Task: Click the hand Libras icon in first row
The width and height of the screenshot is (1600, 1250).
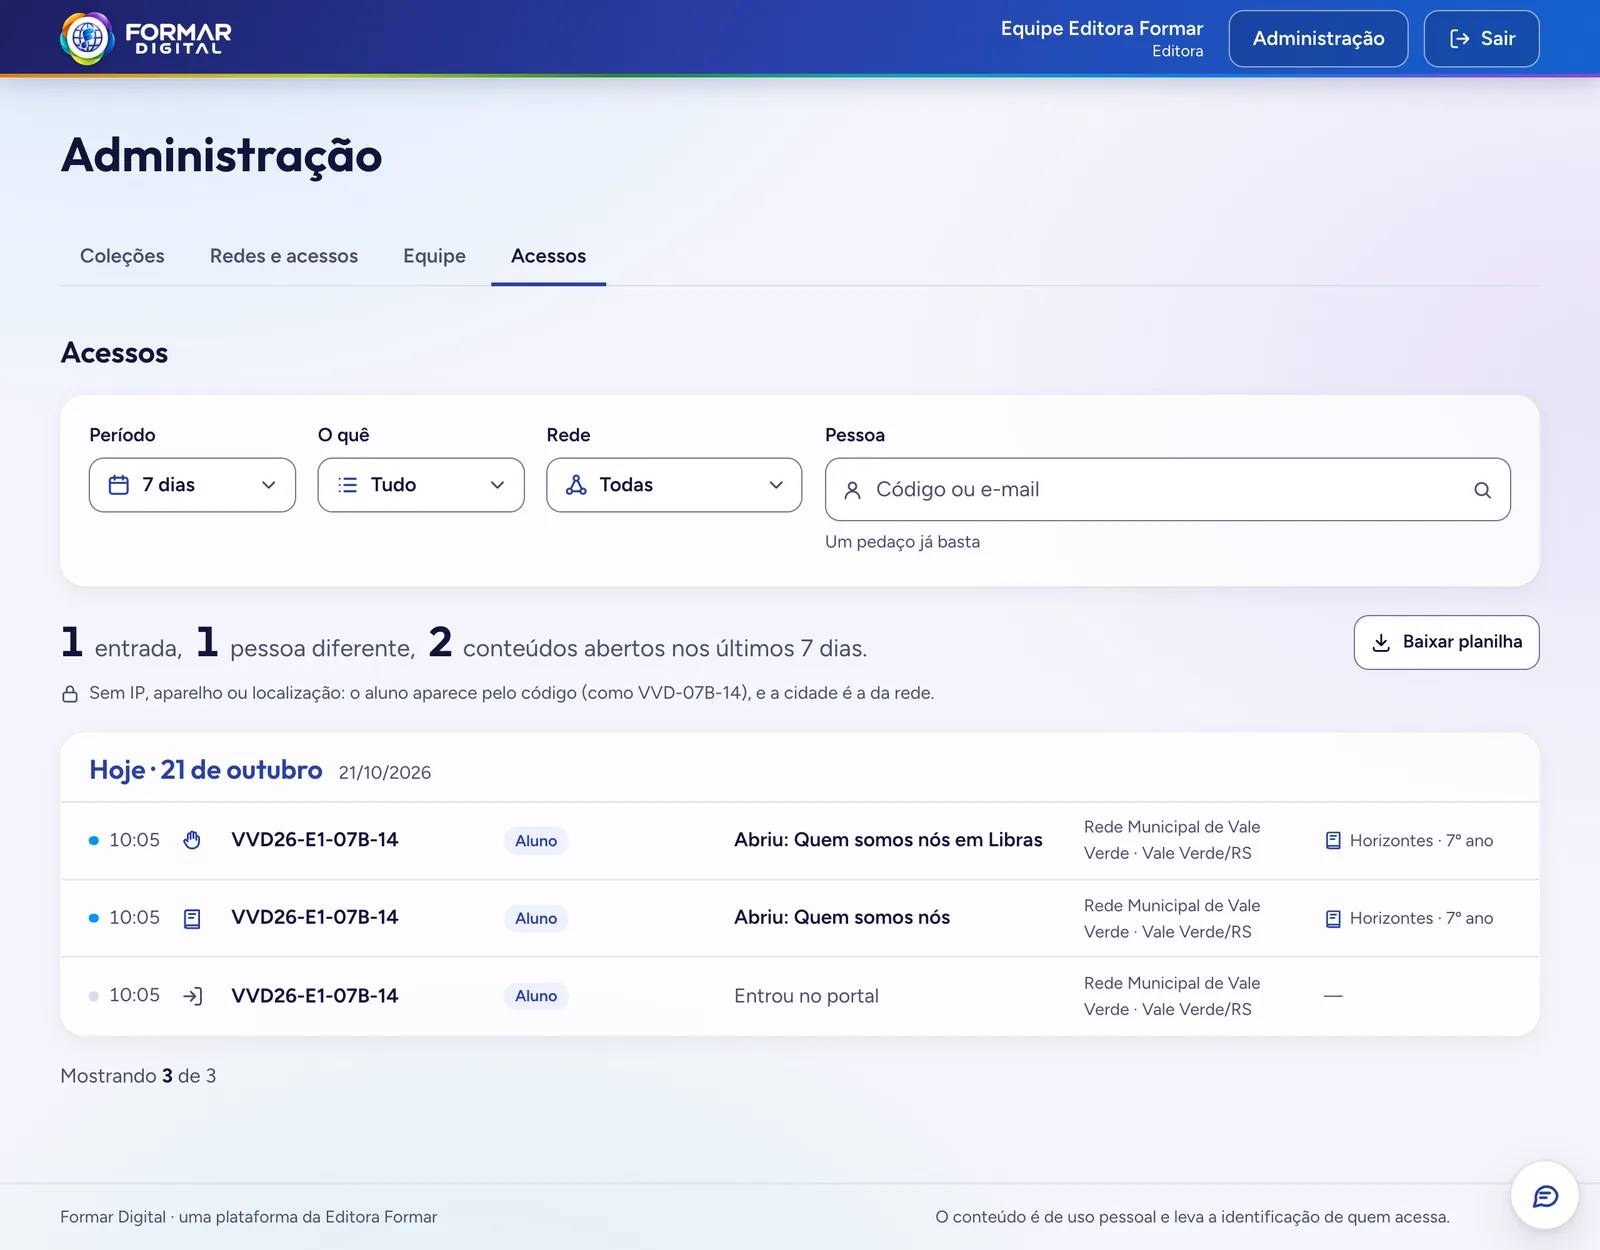Action: point(192,840)
